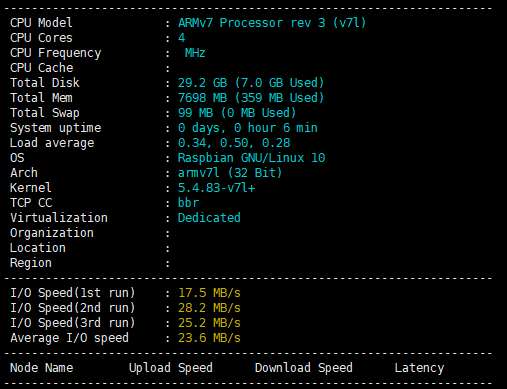Select the 1st run I/O speed 17.5 MB/s
507x389 pixels.
[209, 293]
